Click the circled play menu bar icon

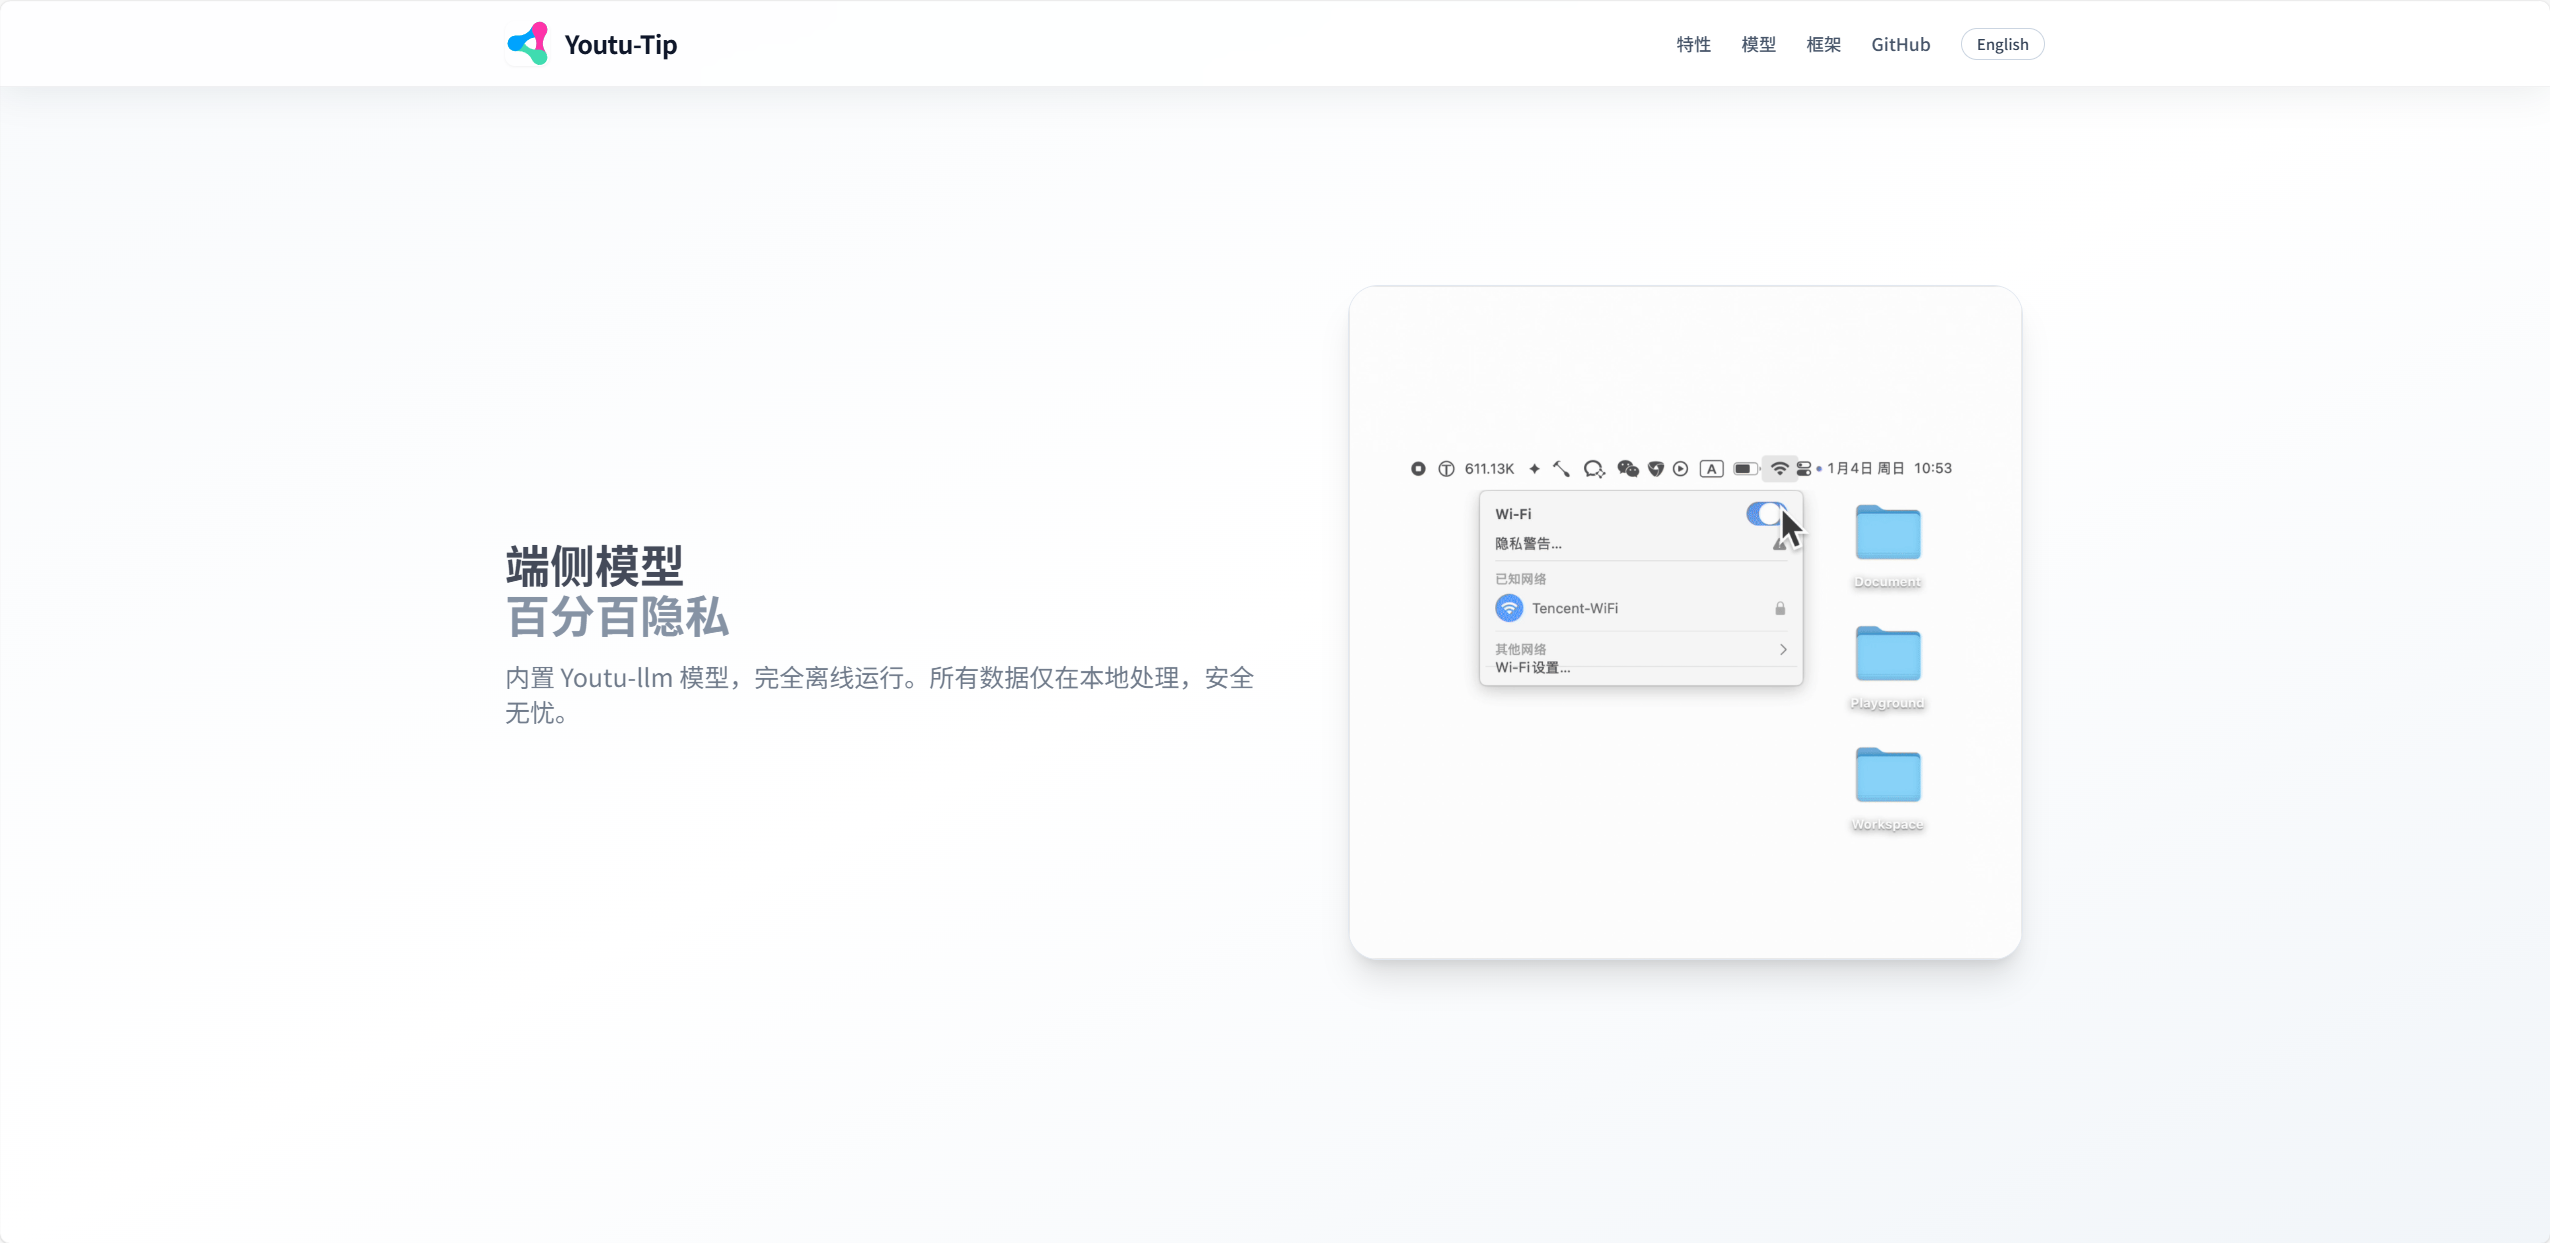[1681, 468]
